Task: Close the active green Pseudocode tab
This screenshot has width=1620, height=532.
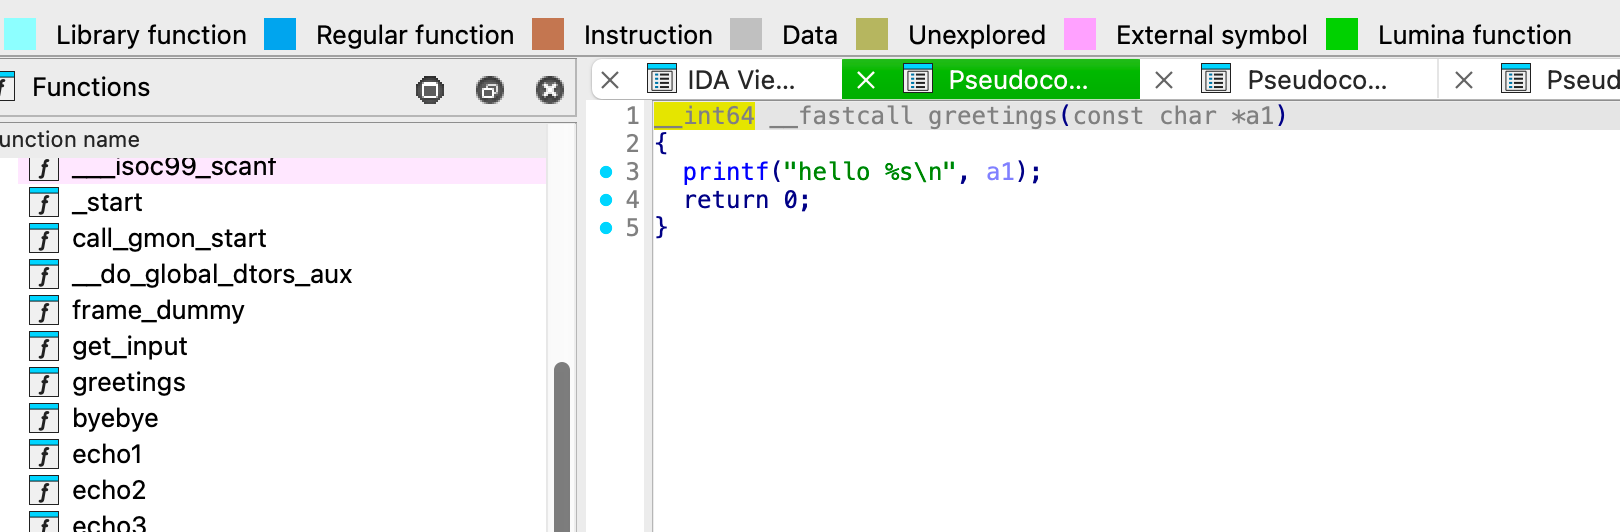Action: [866, 80]
